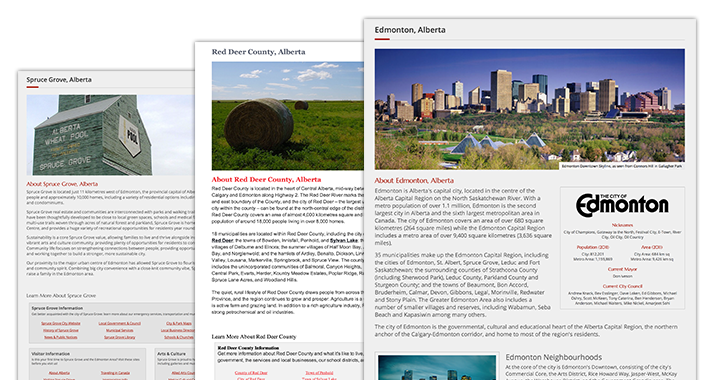712x380 pixels.
Task: Open the Edmonton downtown skyline photo
Action: tap(529, 109)
